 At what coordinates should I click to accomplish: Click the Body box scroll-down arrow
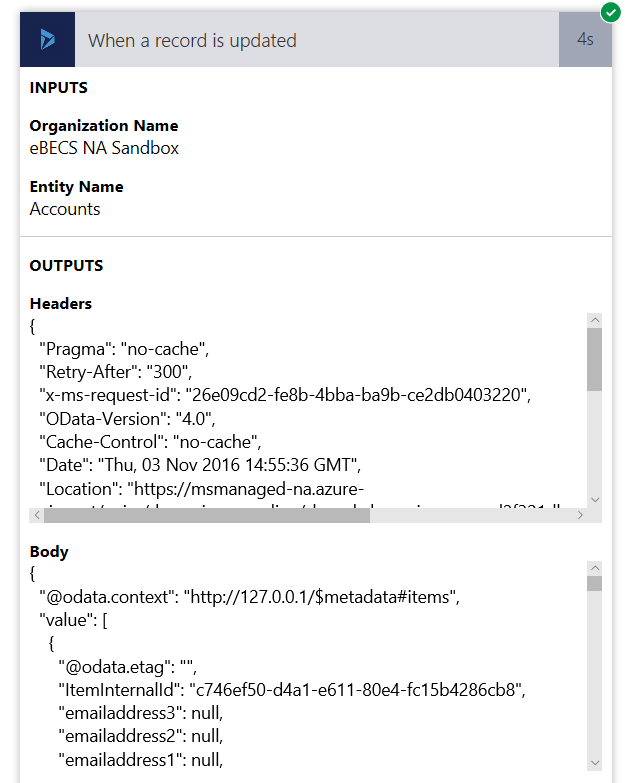(595, 763)
